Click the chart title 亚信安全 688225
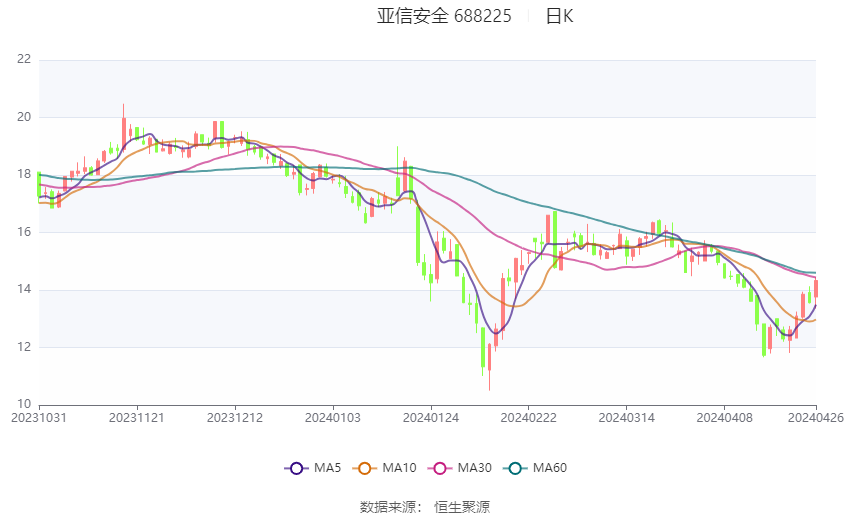This screenshot has width=850, height=517. [444, 16]
